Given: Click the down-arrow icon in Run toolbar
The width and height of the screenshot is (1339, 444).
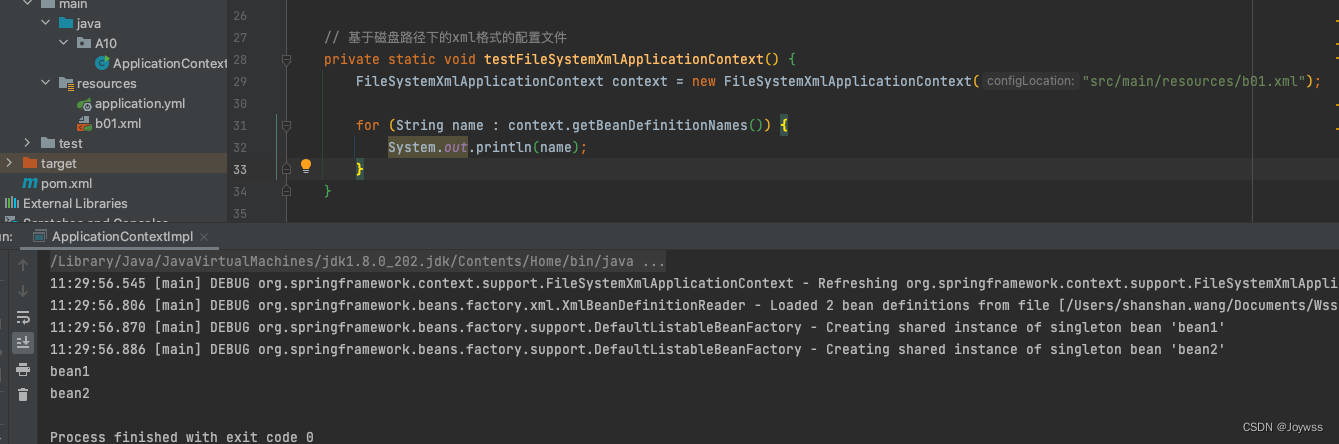Looking at the screenshot, I should pos(23,291).
